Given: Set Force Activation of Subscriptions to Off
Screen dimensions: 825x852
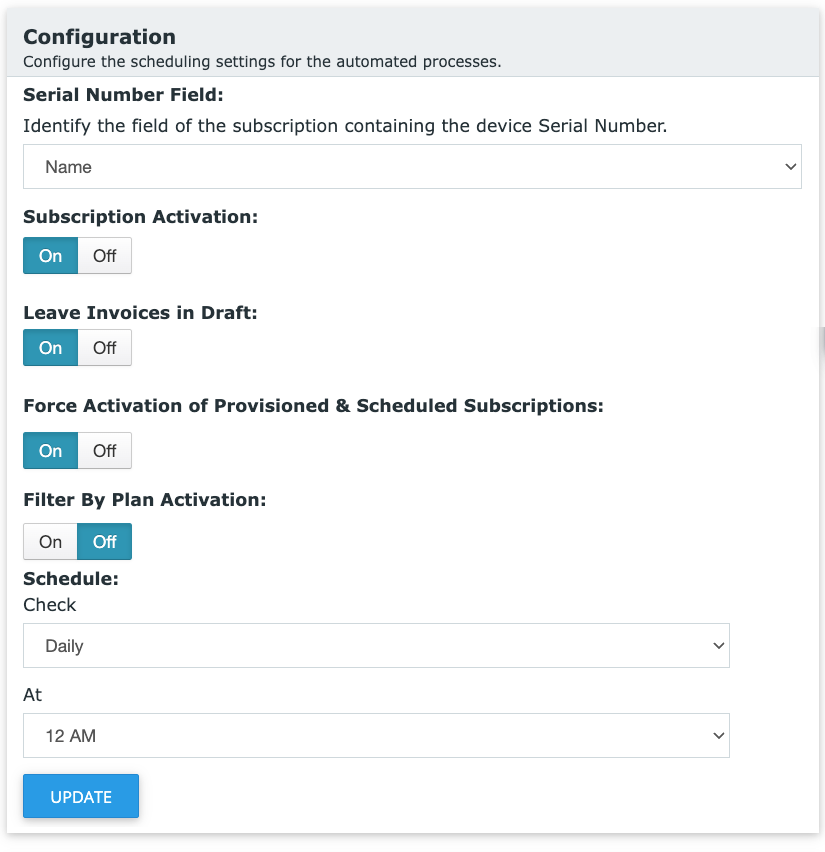Looking at the screenshot, I should coord(105,450).
